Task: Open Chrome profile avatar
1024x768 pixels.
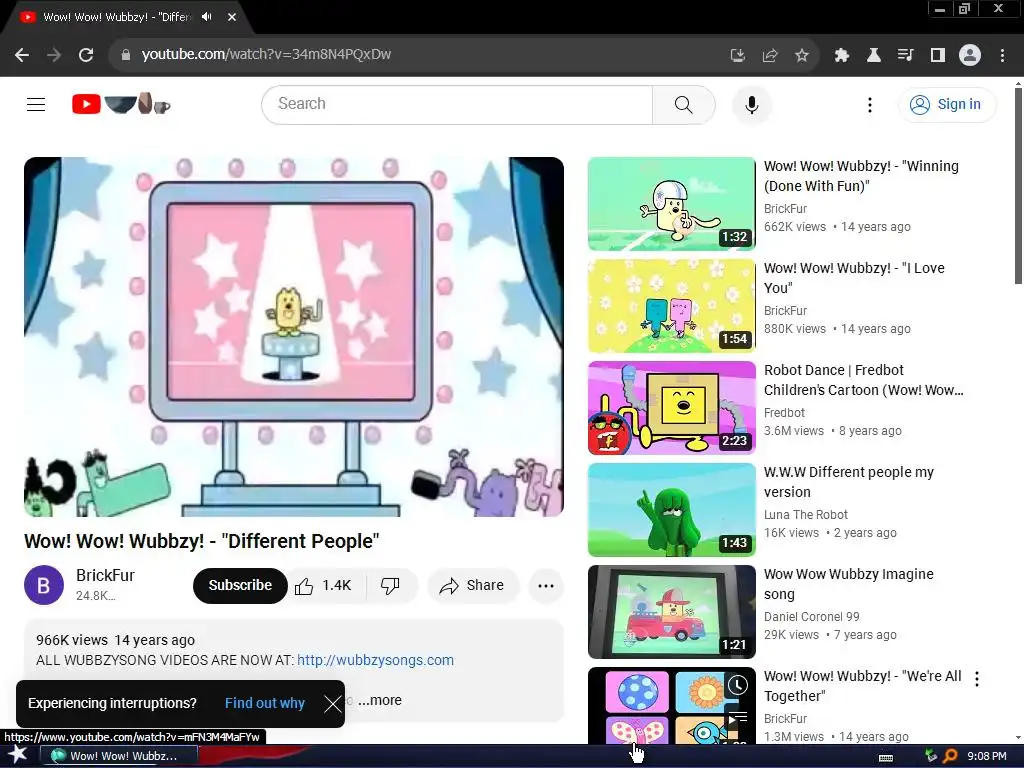Action: click(970, 55)
